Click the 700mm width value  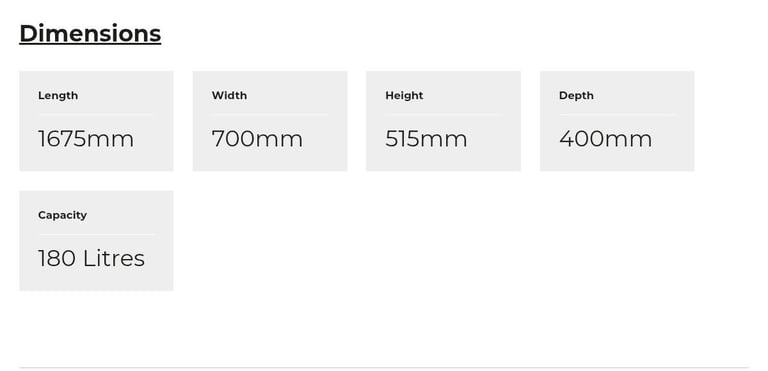257,139
